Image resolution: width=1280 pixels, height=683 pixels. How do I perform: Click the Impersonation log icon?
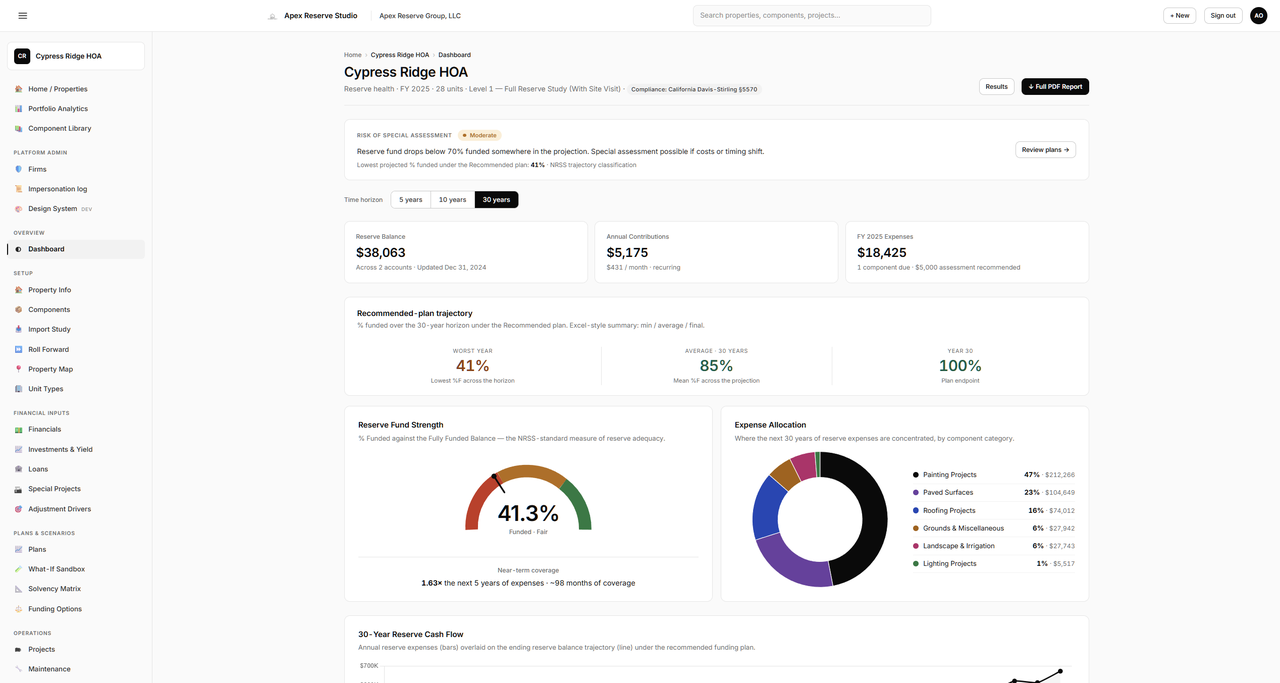tap(19, 189)
